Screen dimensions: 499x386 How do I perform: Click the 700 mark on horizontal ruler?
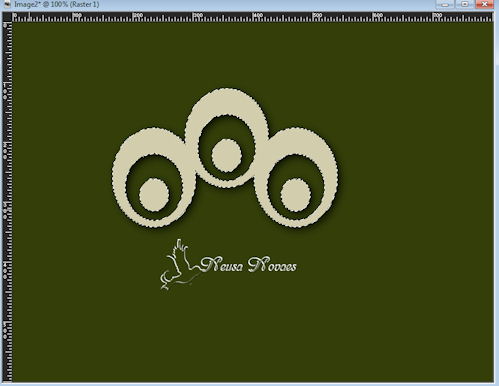(437, 16)
